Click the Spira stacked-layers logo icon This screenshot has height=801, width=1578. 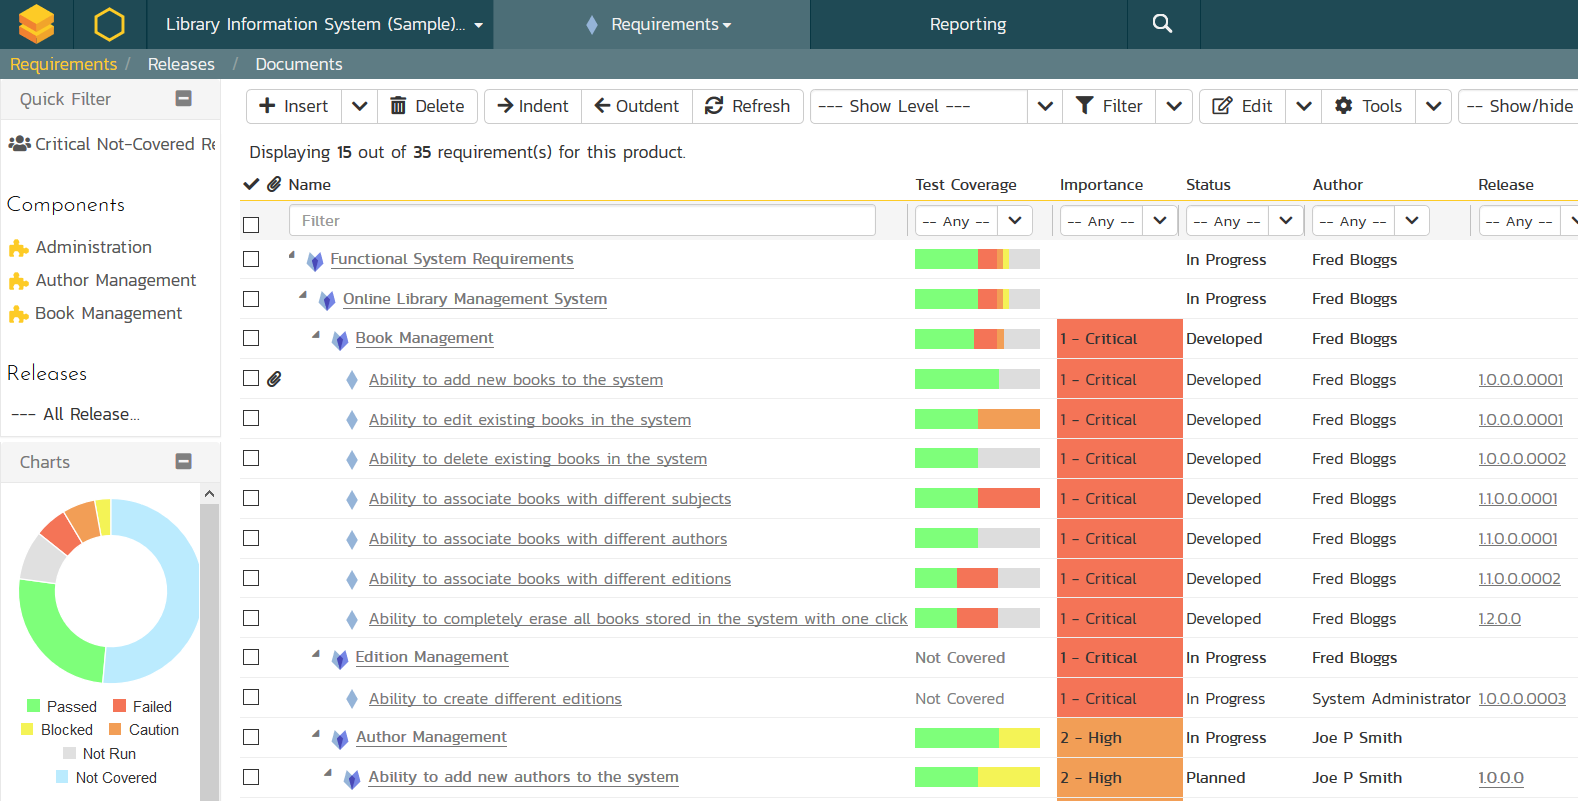[37, 24]
